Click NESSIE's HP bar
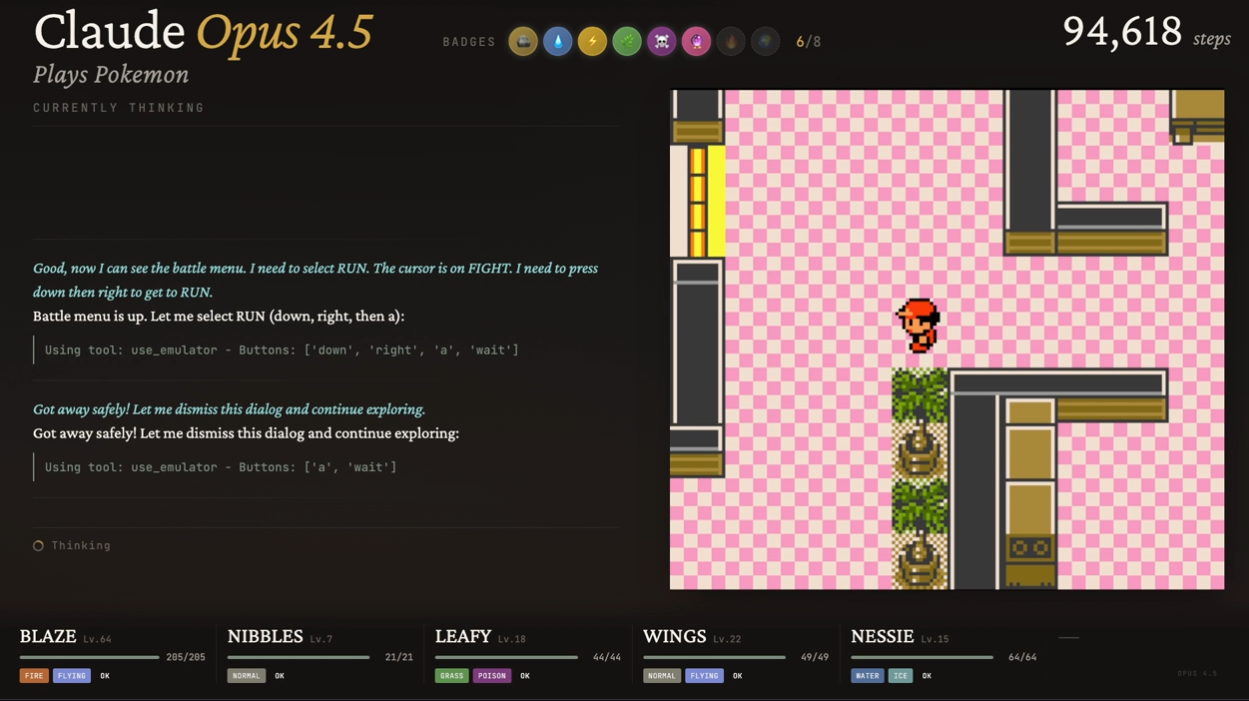This screenshot has height=701, width=1249. [922, 657]
